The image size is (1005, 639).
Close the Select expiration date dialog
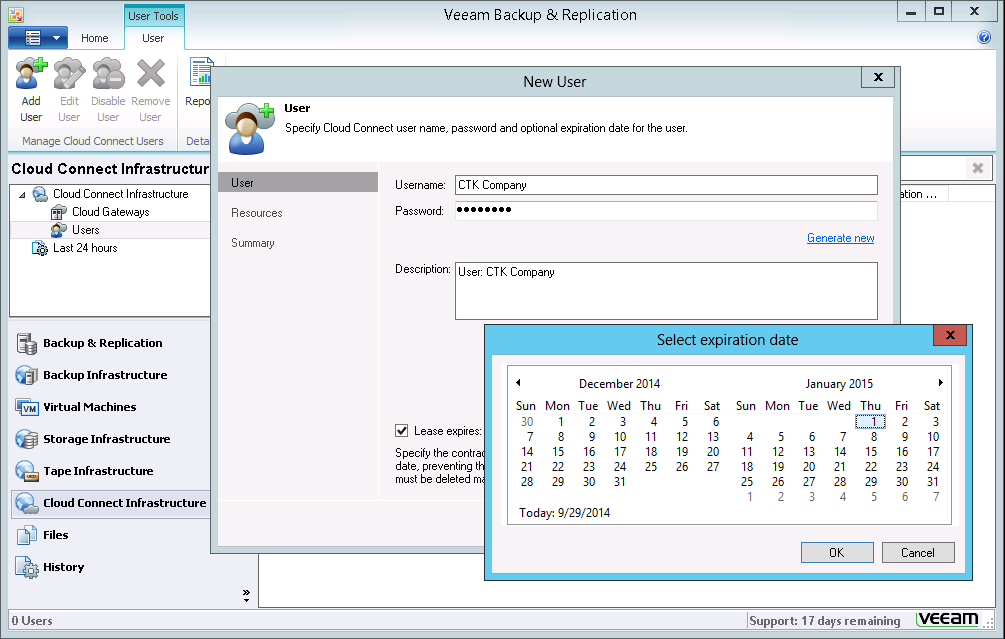[950, 335]
